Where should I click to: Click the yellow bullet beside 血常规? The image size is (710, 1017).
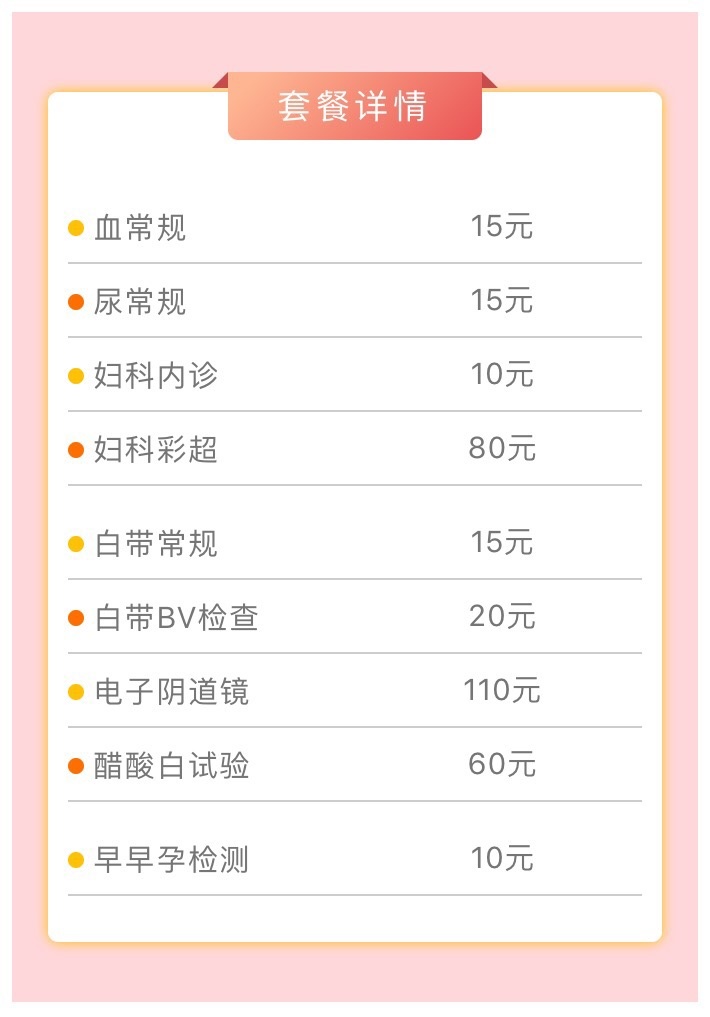[76, 228]
